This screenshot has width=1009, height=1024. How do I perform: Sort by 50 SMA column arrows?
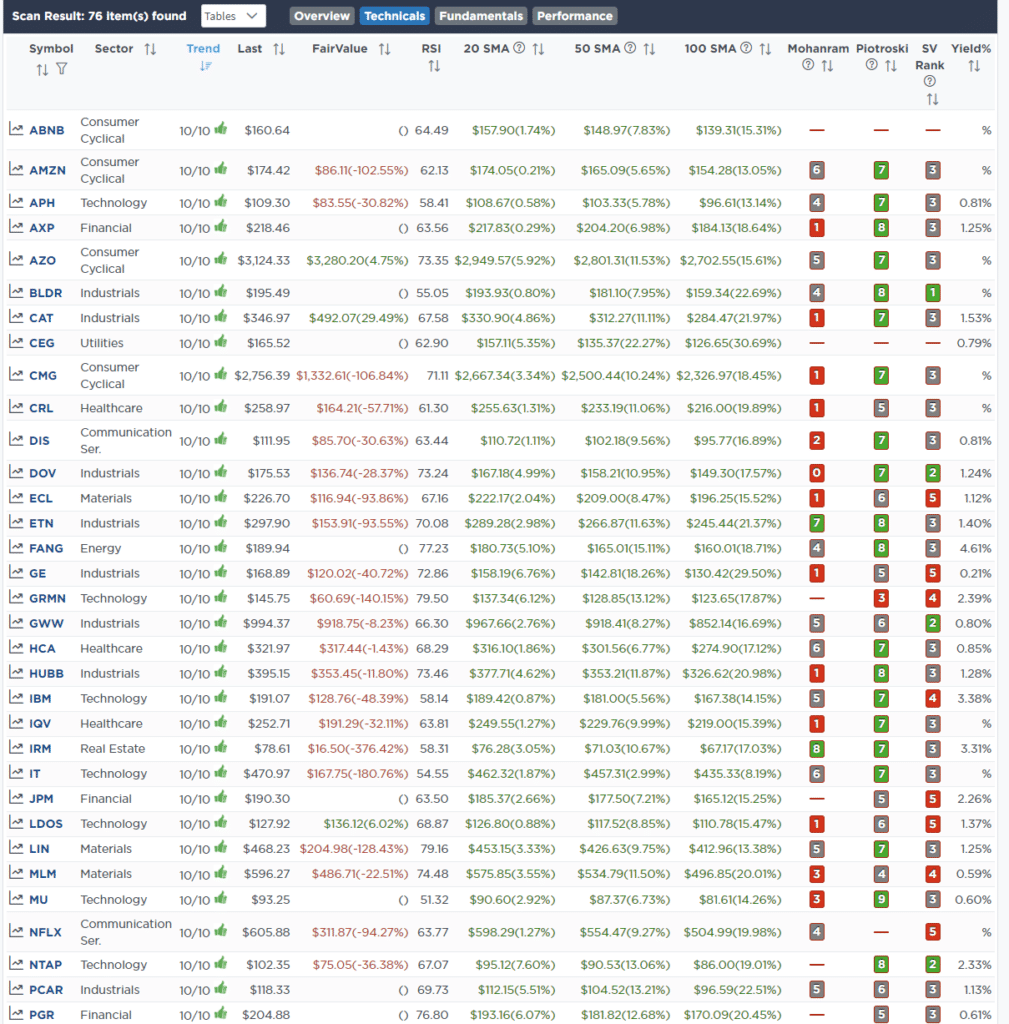(649, 49)
